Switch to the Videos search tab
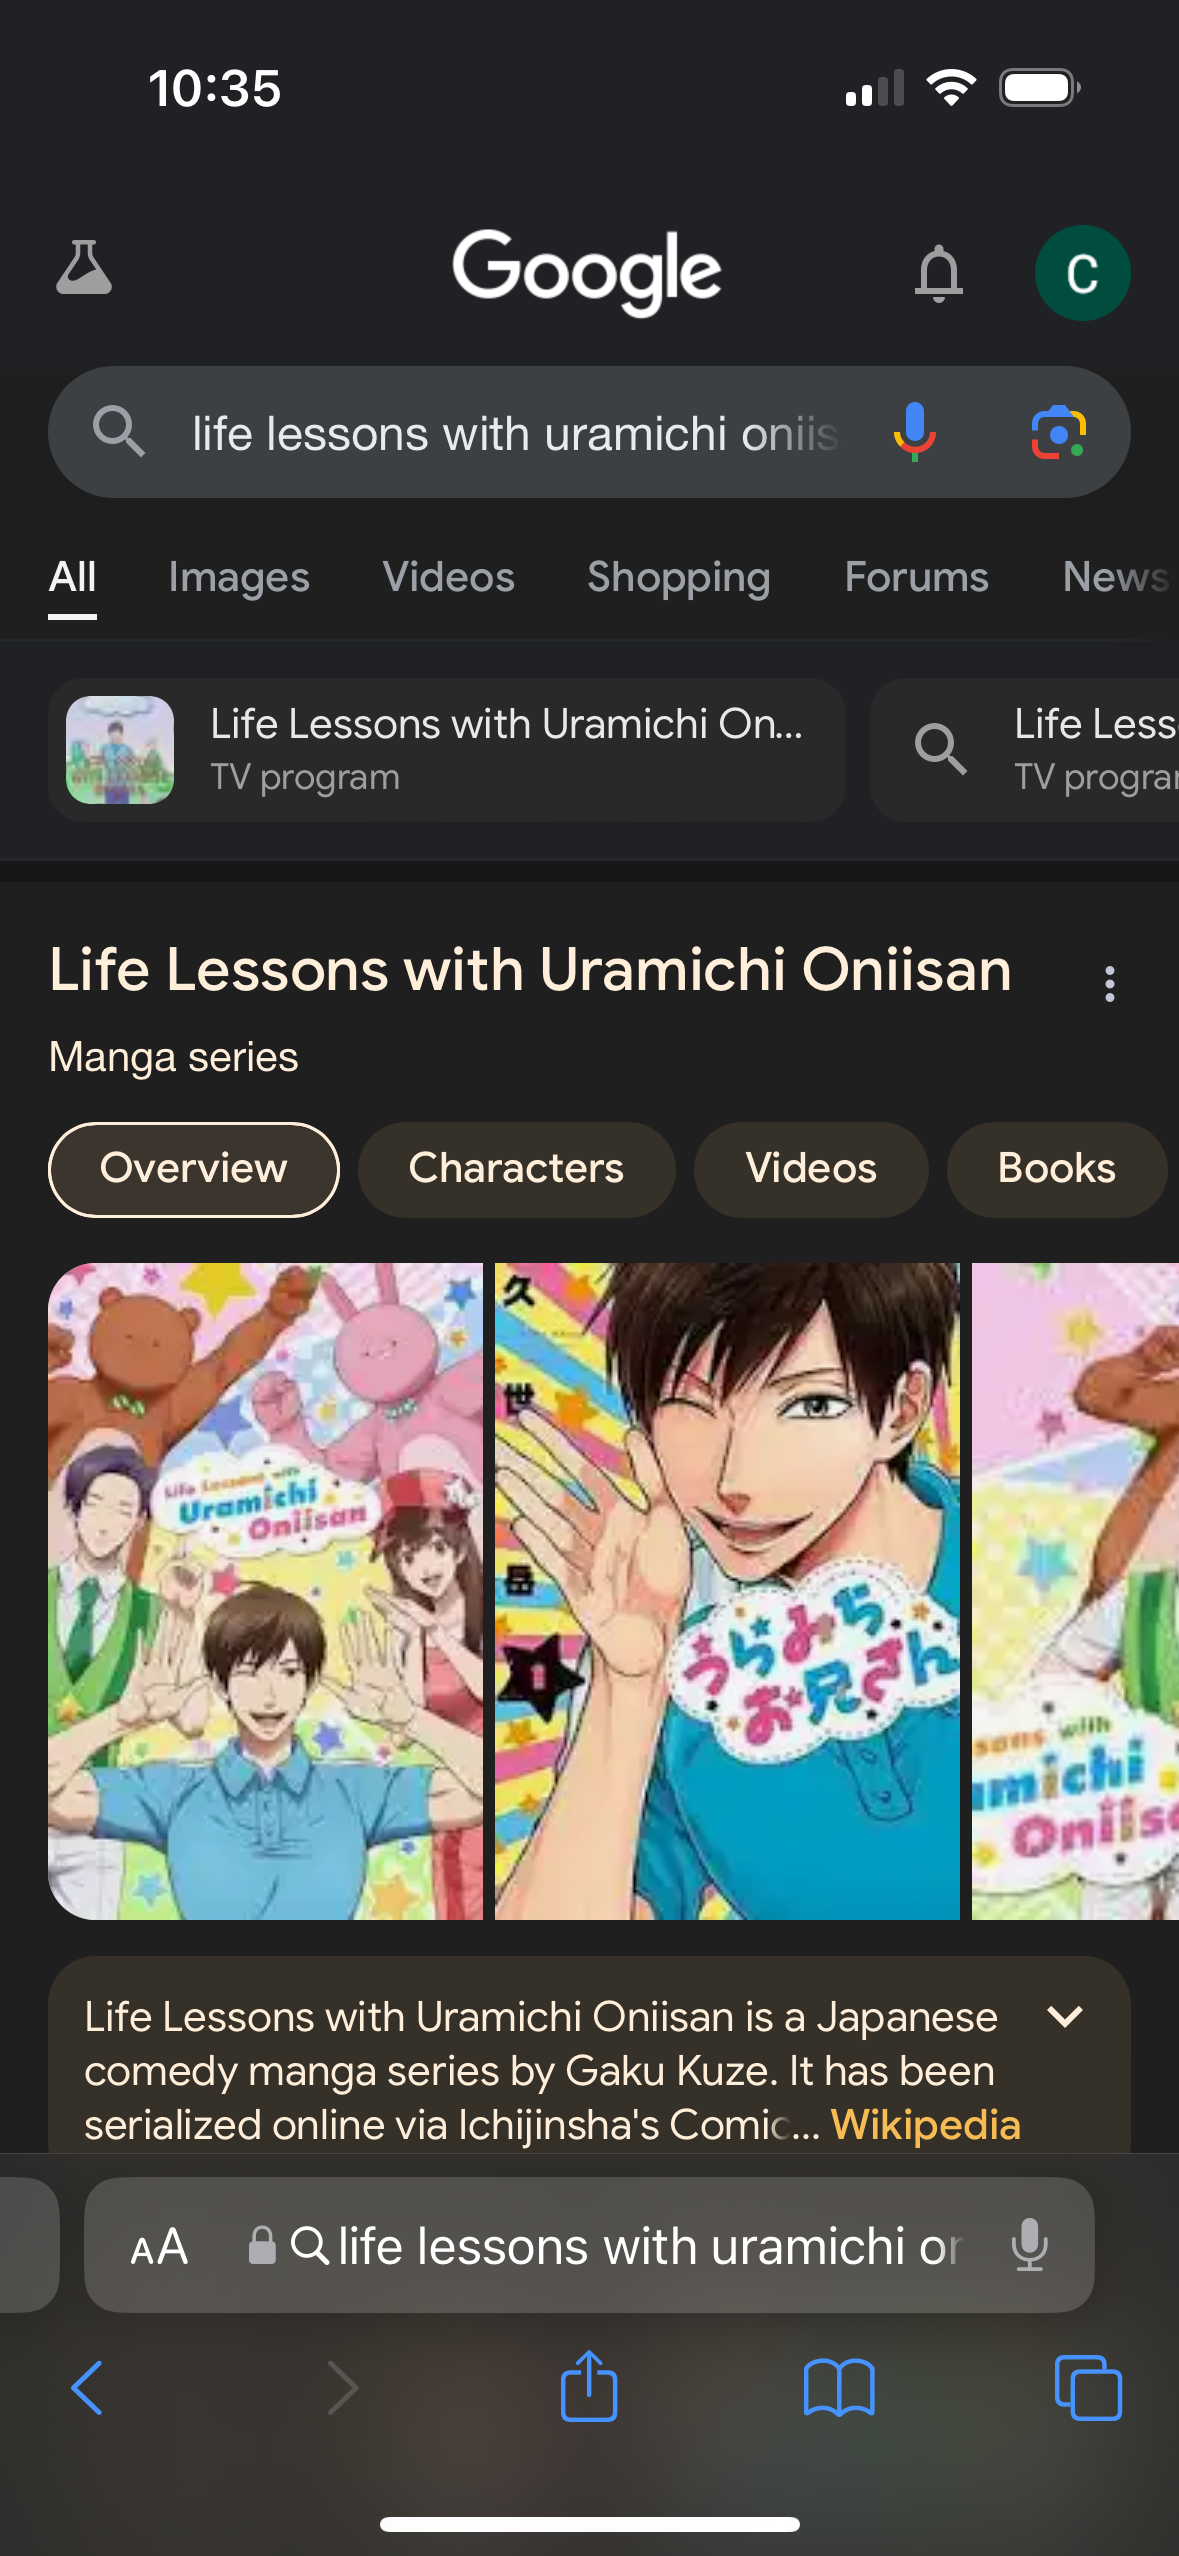The width and height of the screenshot is (1179, 2556). point(448,577)
